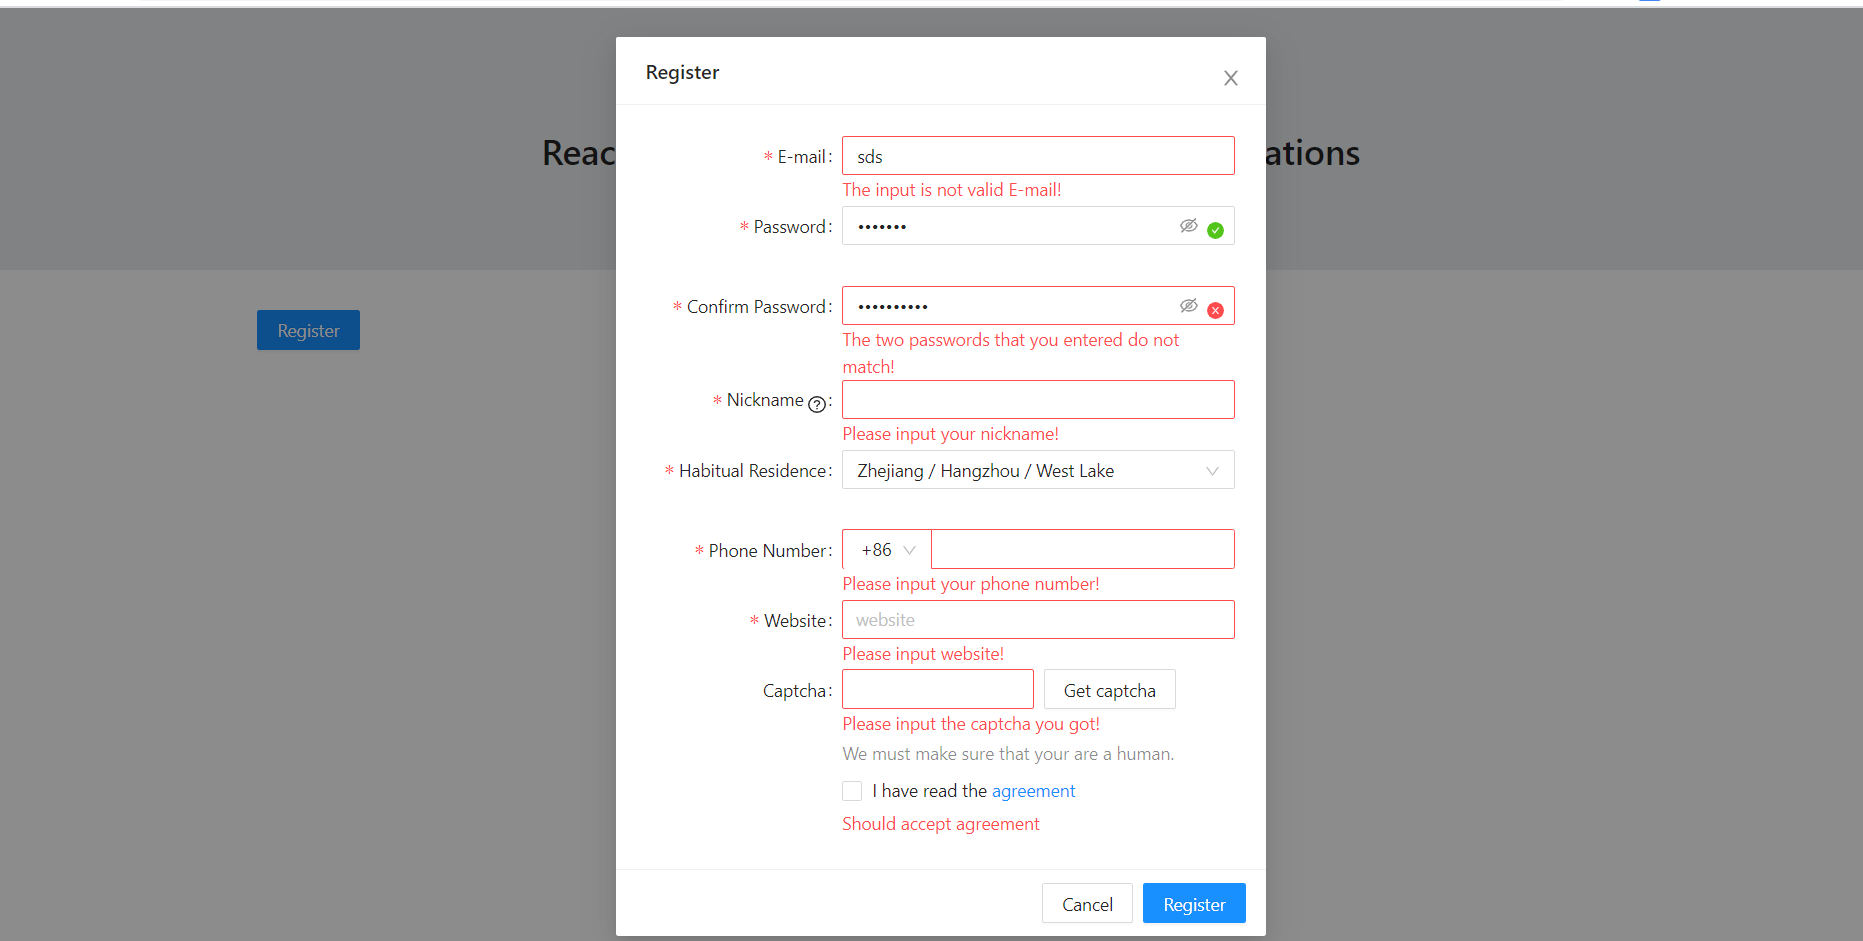Image resolution: width=1863 pixels, height=941 pixels.
Task: Dismiss the Register dialog with the X icon
Action: click(1230, 77)
